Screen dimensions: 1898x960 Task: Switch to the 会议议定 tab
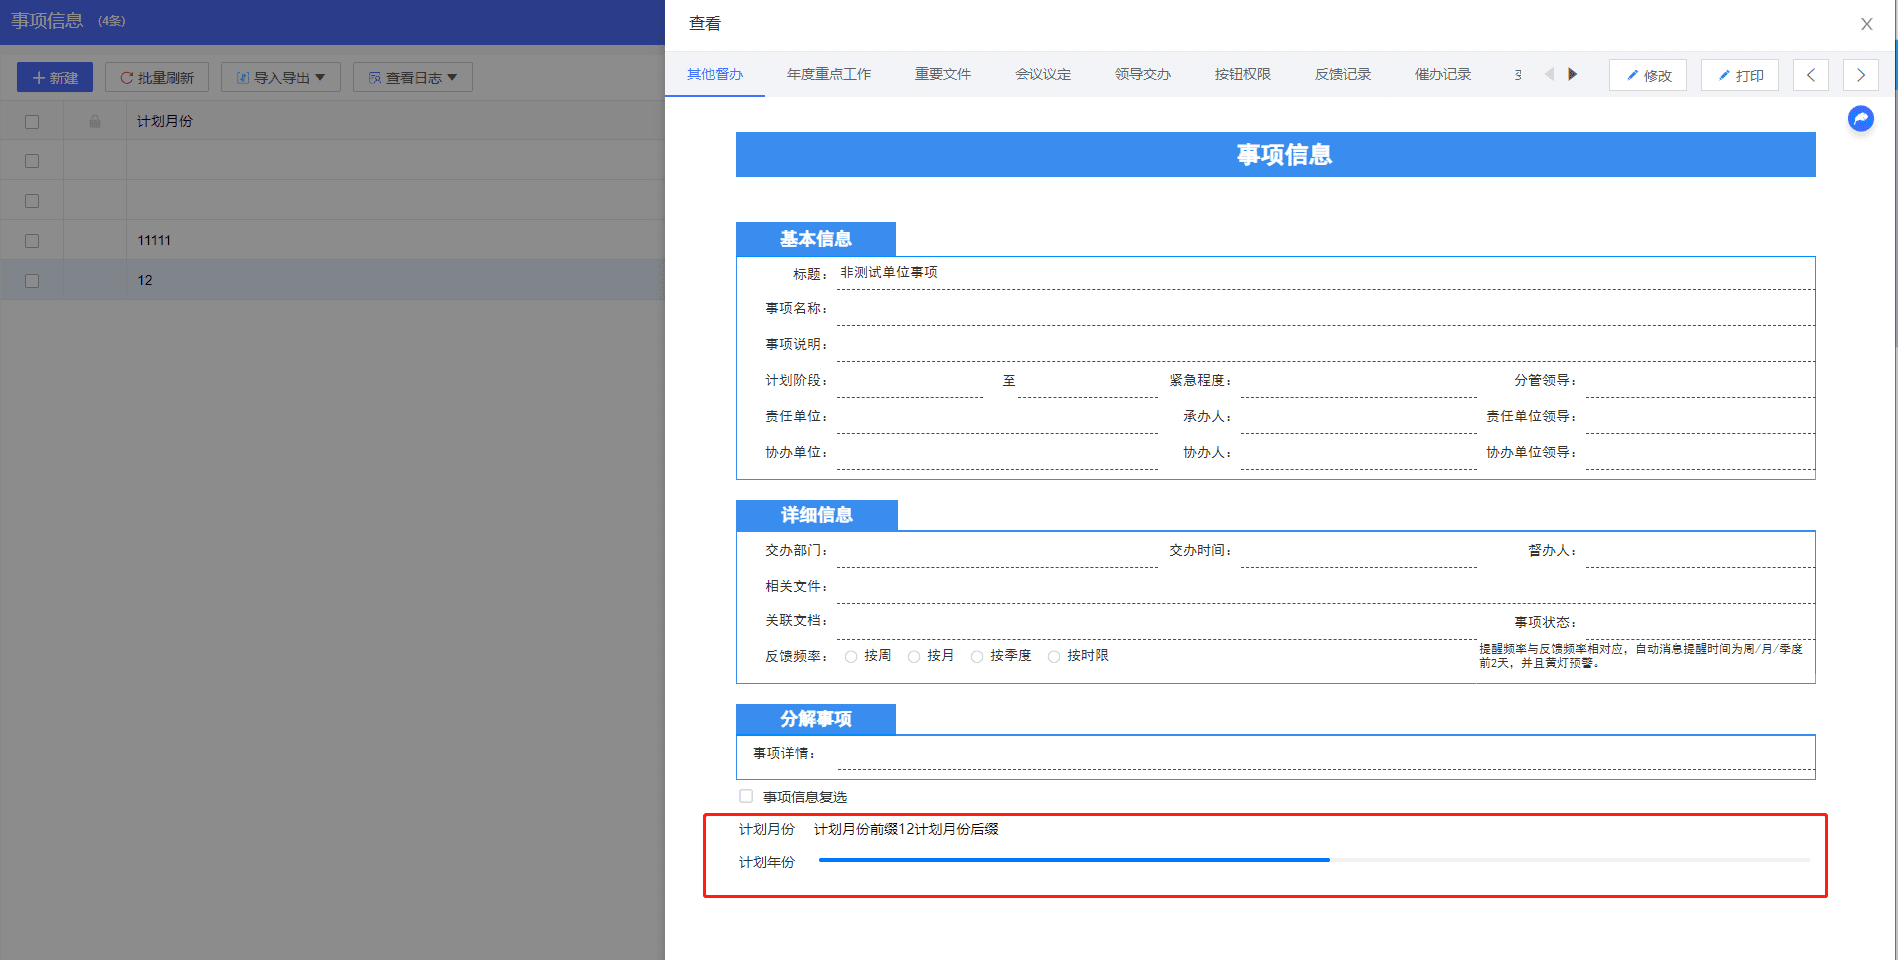click(1043, 74)
